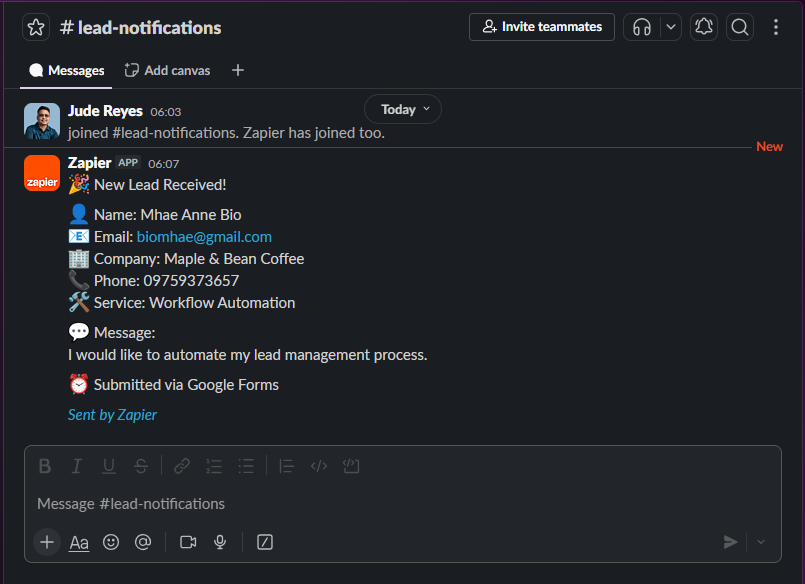Click the send message arrow
Screen dimensions: 805x584
(x=730, y=542)
